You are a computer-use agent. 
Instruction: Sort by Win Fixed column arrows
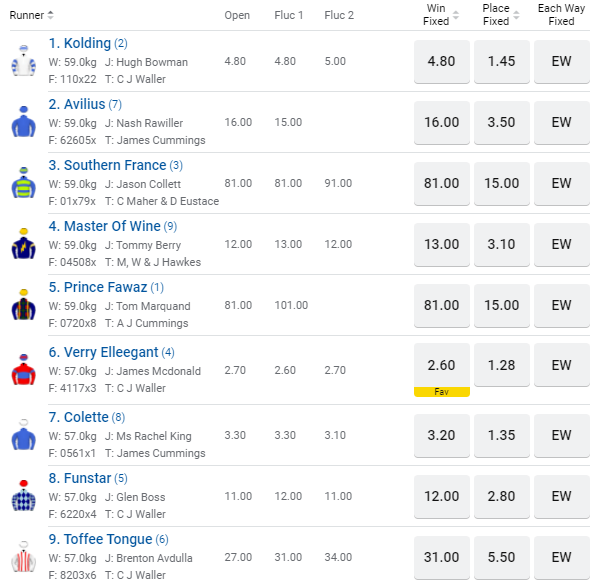tap(456, 15)
